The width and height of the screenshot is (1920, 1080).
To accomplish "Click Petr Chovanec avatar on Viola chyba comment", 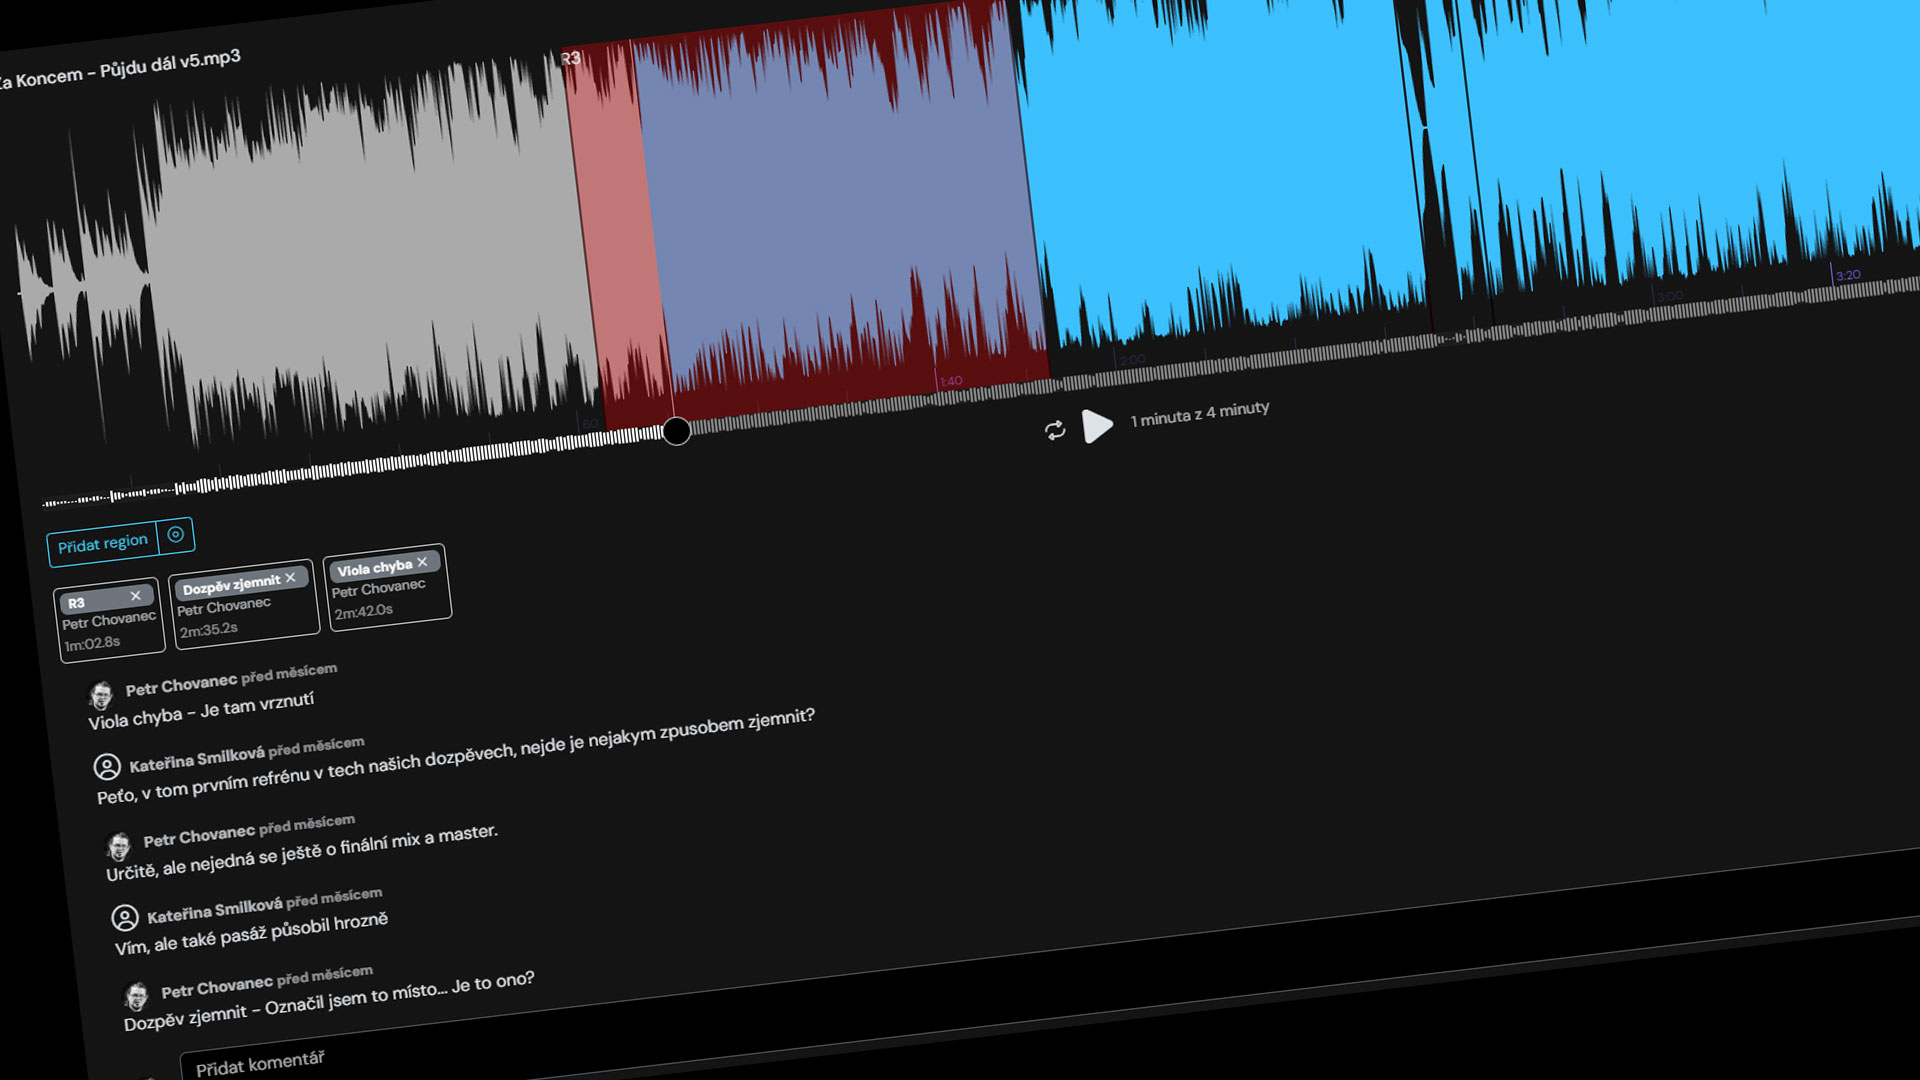I will click(x=100, y=694).
